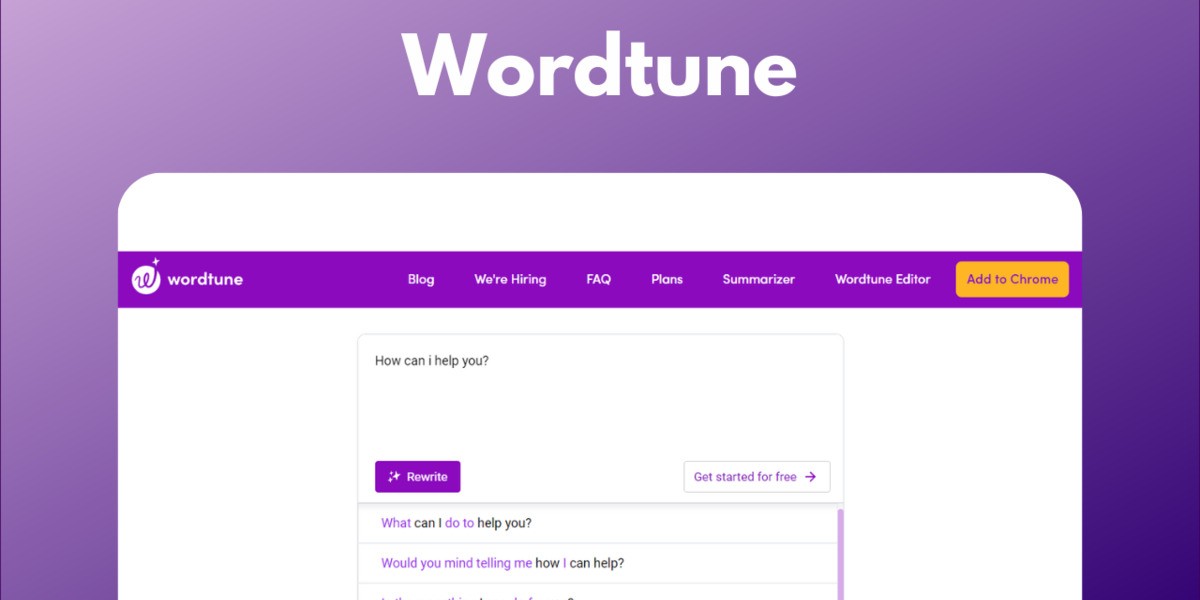
Task: Click the suggestions list scrollbar
Action: click(x=841, y=555)
